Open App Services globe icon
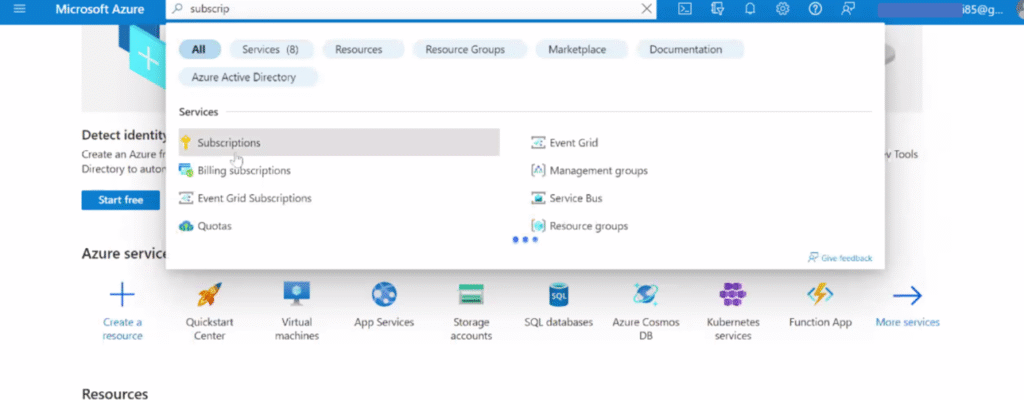The width and height of the screenshot is (1024, 400). [384, 295]
